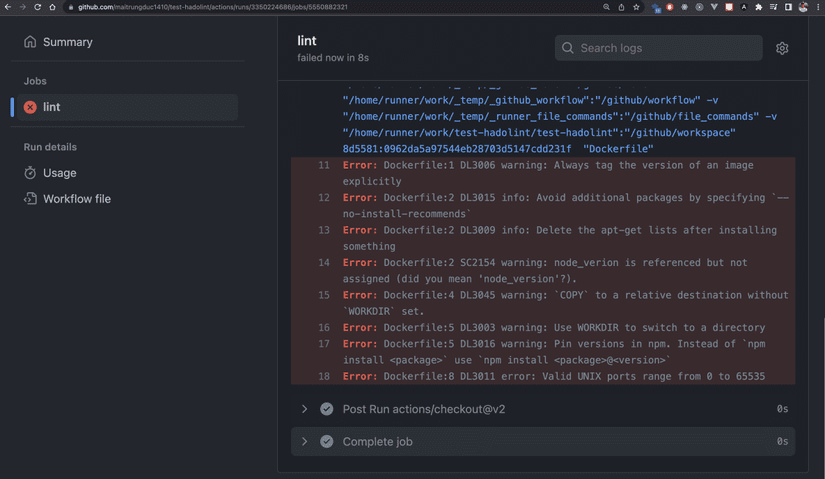
Task: Click the DL3009 apt-get lists error text
Action: 560,238
